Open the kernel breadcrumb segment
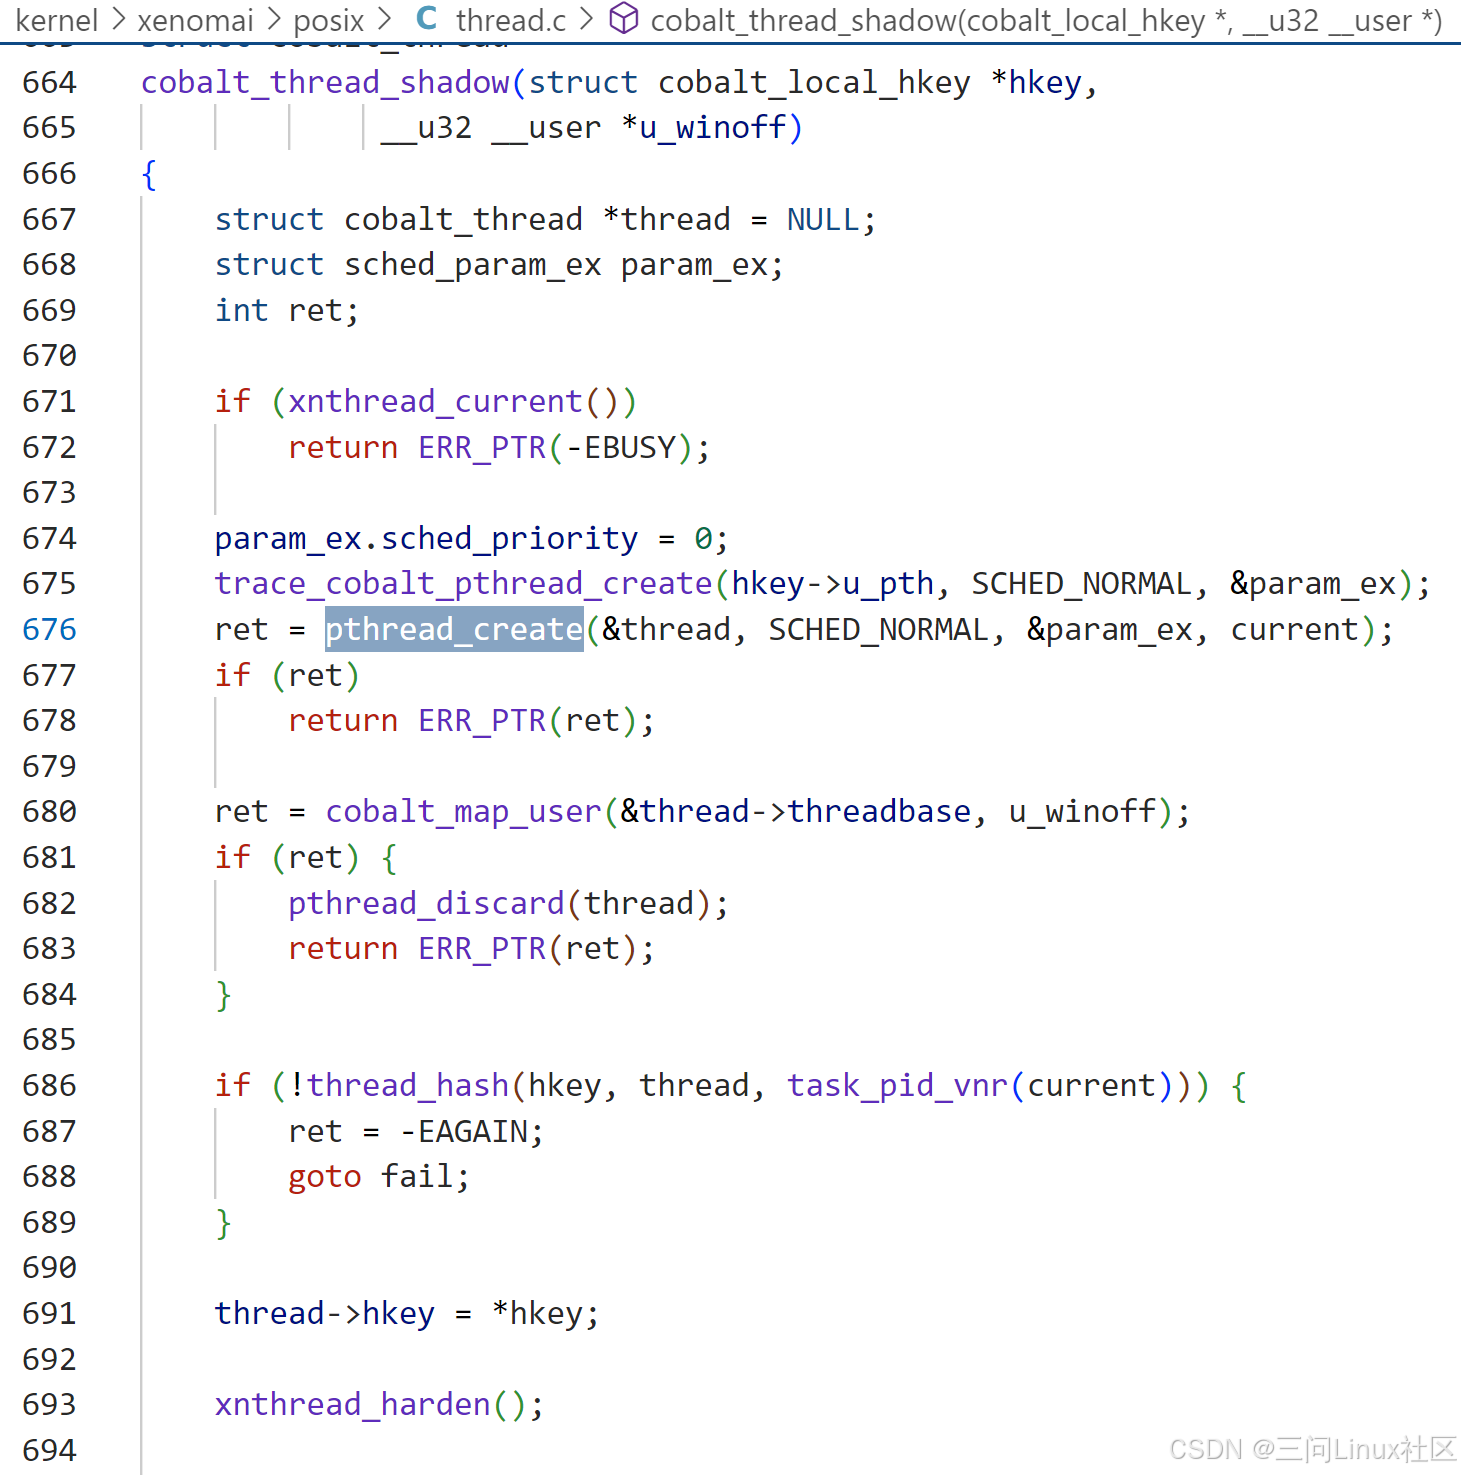1461x1475 pixels. point(57,20)
